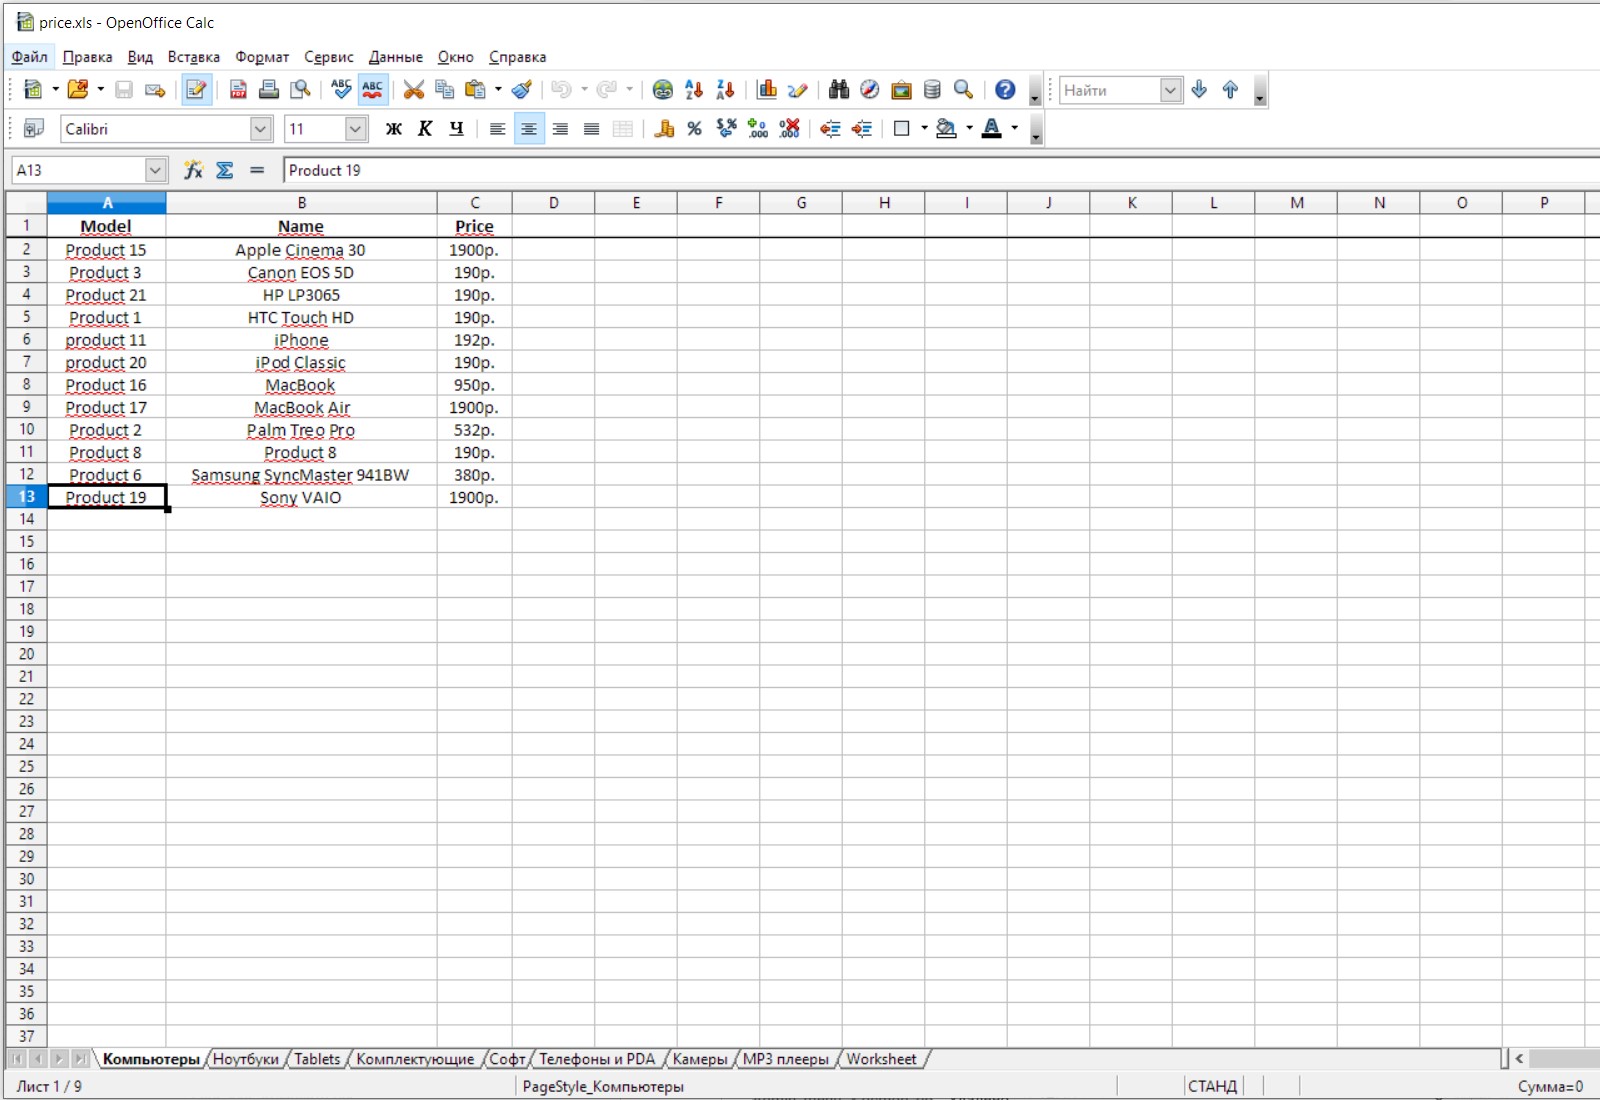Screen dimensions: 1600x1100
Task: Open the page preview
Action: [x=300, y=90]
